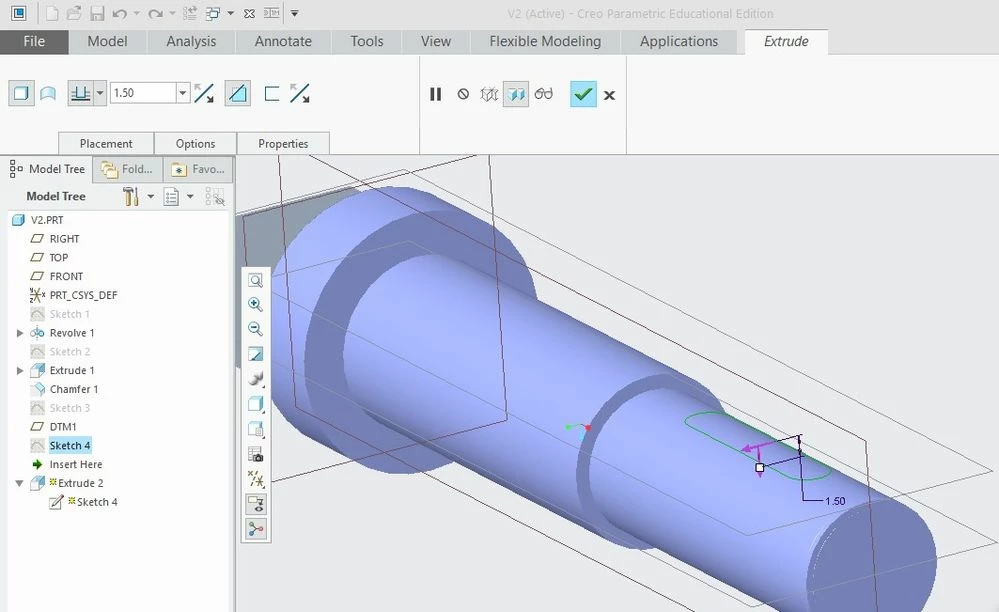Switch to the Favorites tab

point(198,169)
